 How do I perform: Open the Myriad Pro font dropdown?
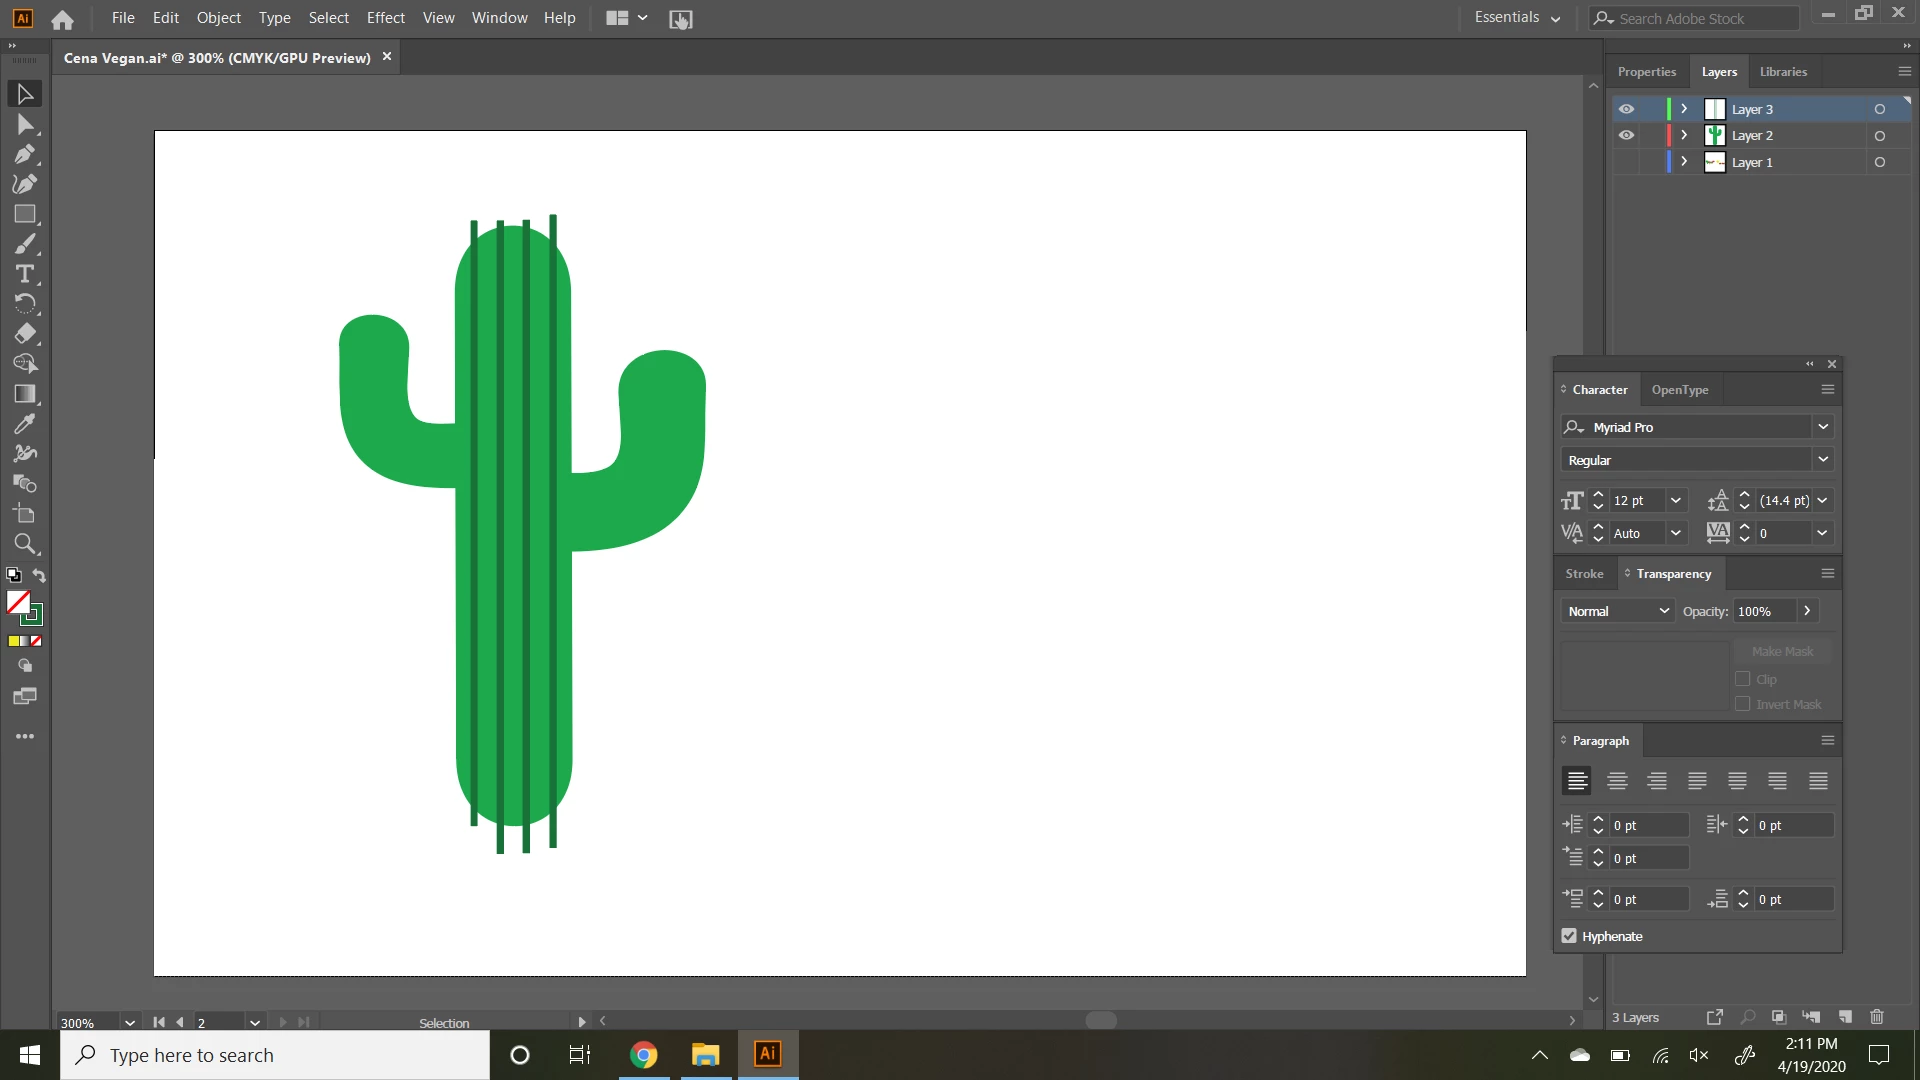click(x=1823, y=427)
